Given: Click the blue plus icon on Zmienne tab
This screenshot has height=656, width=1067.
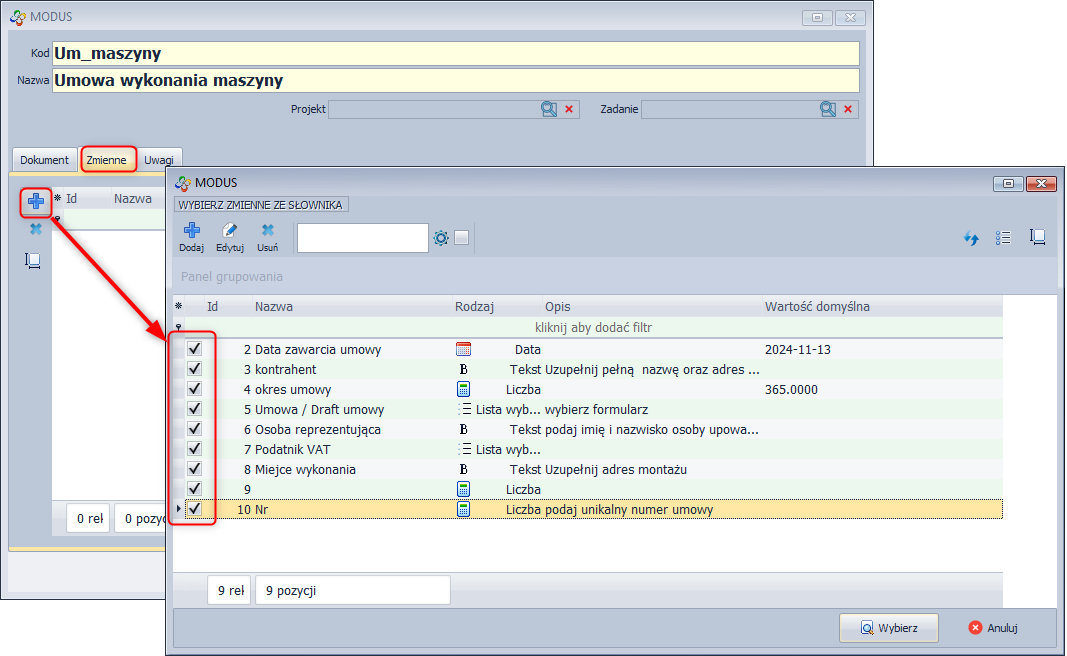Looking at the screenshot, I should coord(36,201).
